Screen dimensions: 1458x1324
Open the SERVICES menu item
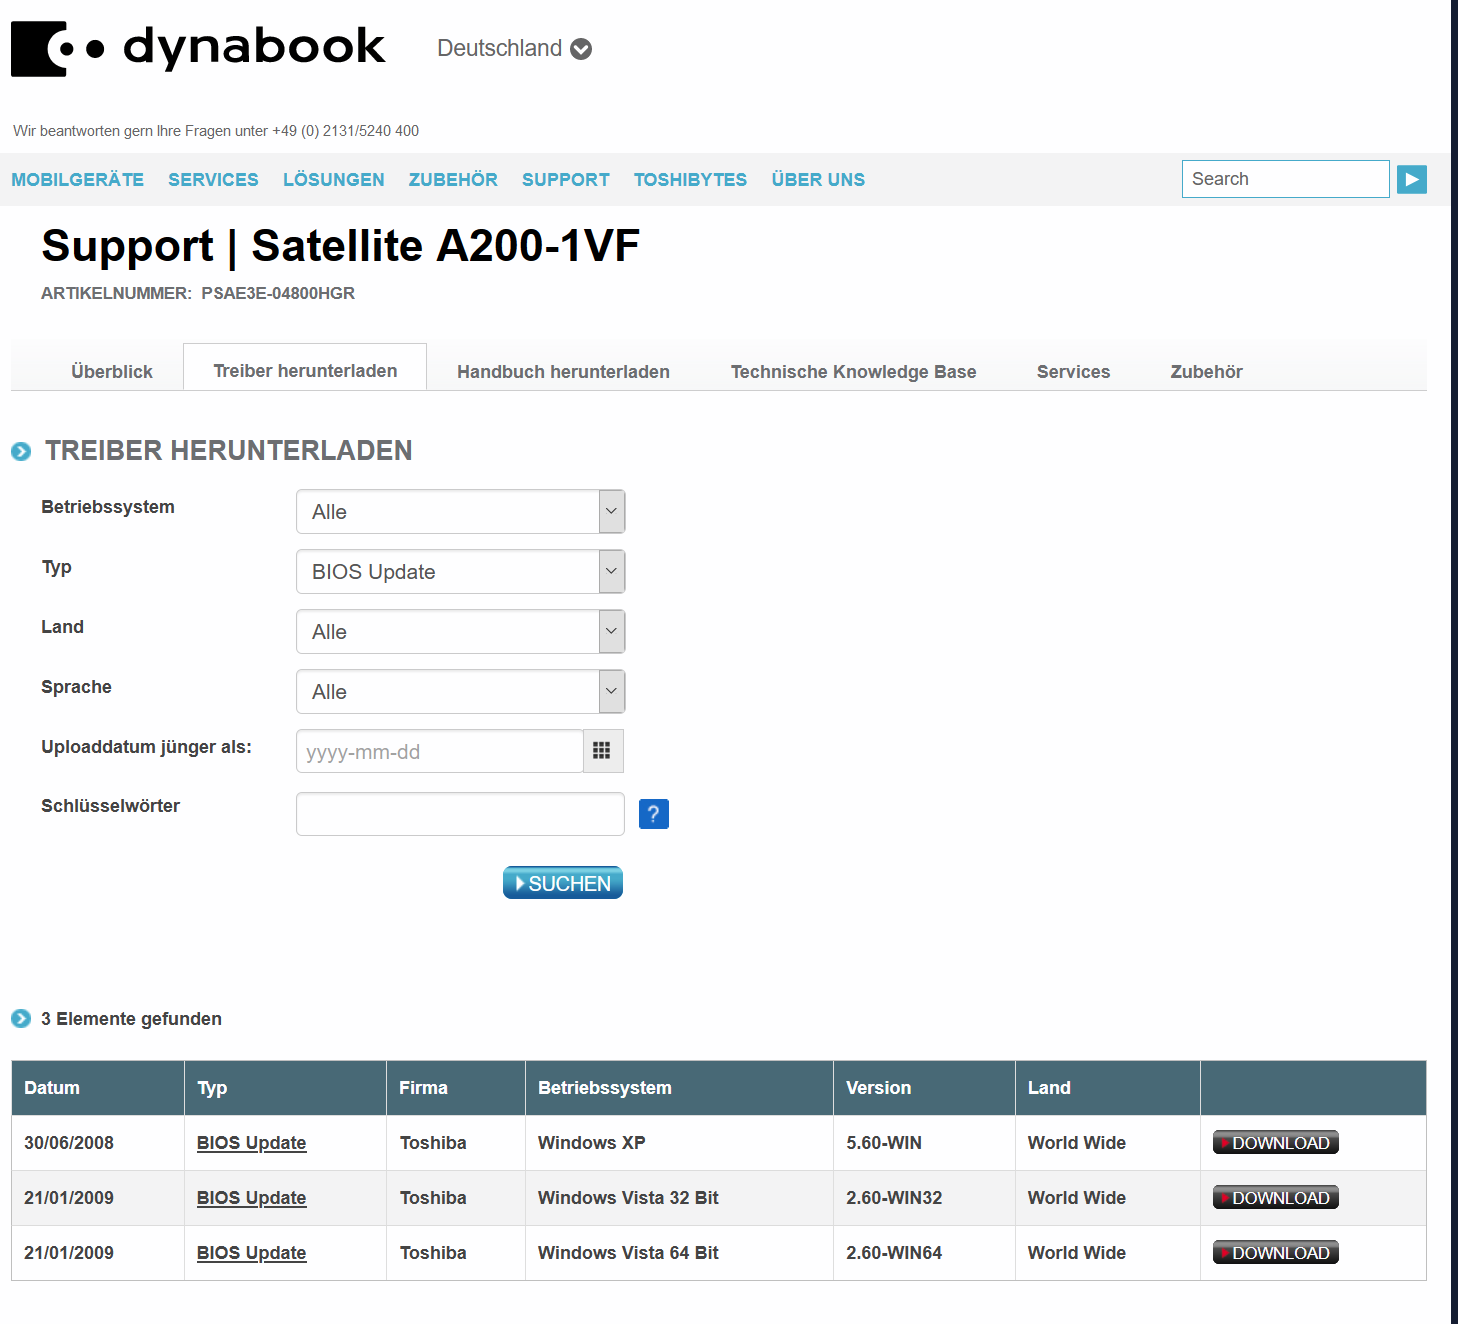213,180
